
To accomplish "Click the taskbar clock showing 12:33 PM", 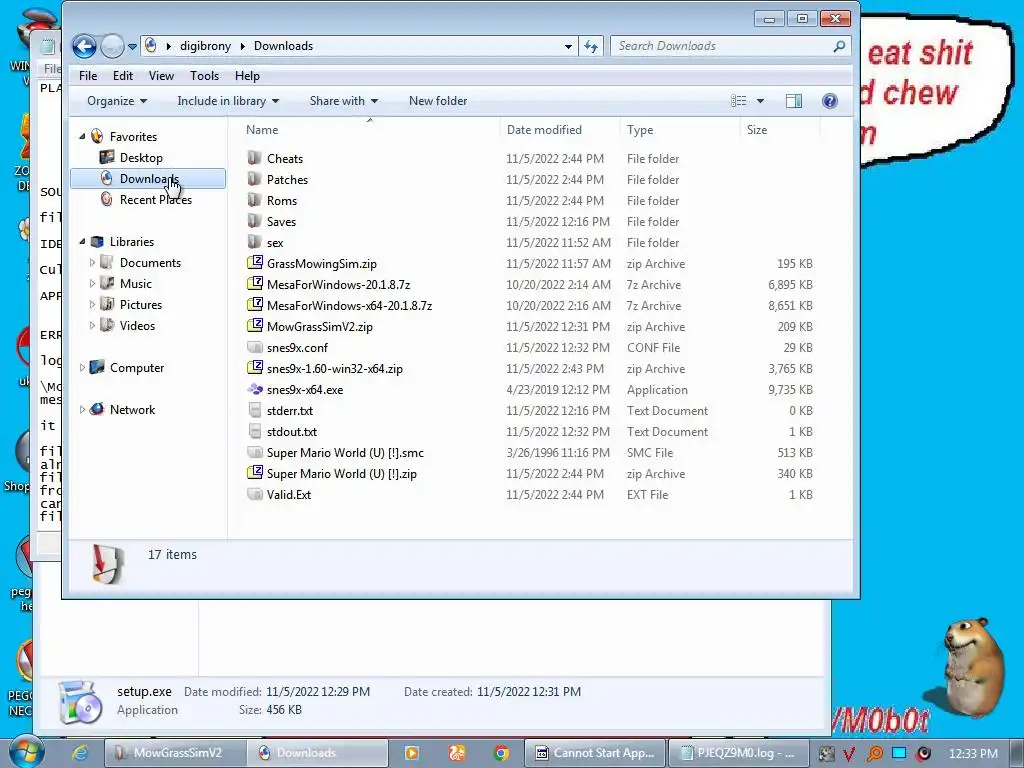I will pos(973,753).
